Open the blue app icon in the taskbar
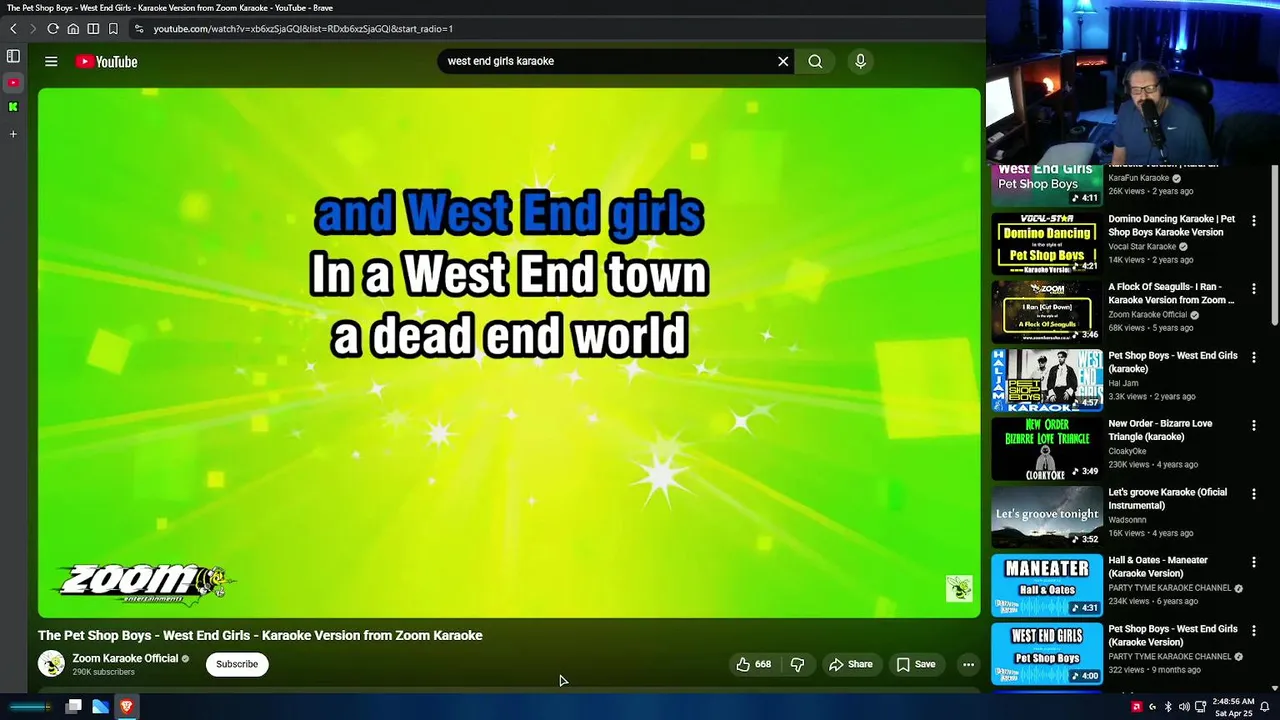This screenshot has width=1280, height=720. (100, 707)
